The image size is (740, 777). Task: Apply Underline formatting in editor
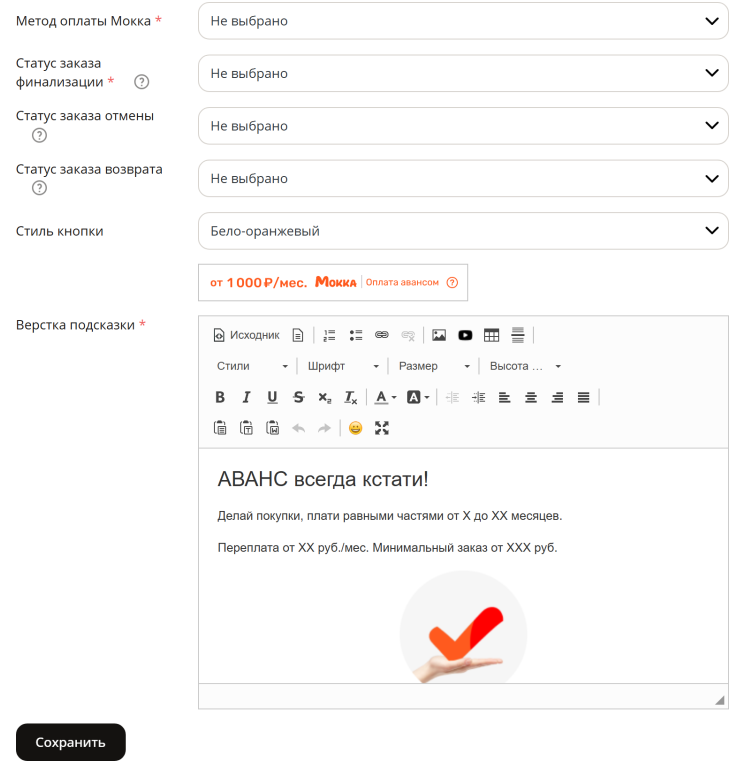pos(272,397)
